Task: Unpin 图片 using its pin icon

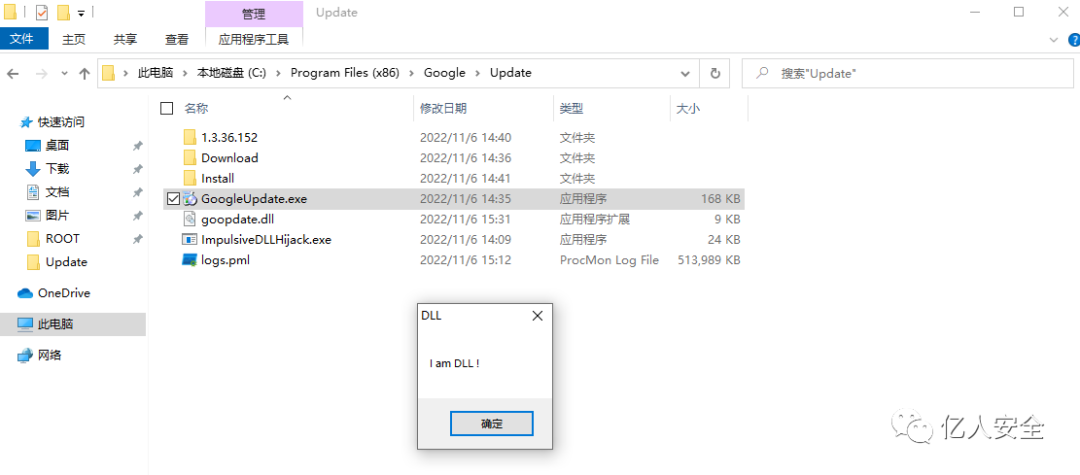Action: pos(138,216)
